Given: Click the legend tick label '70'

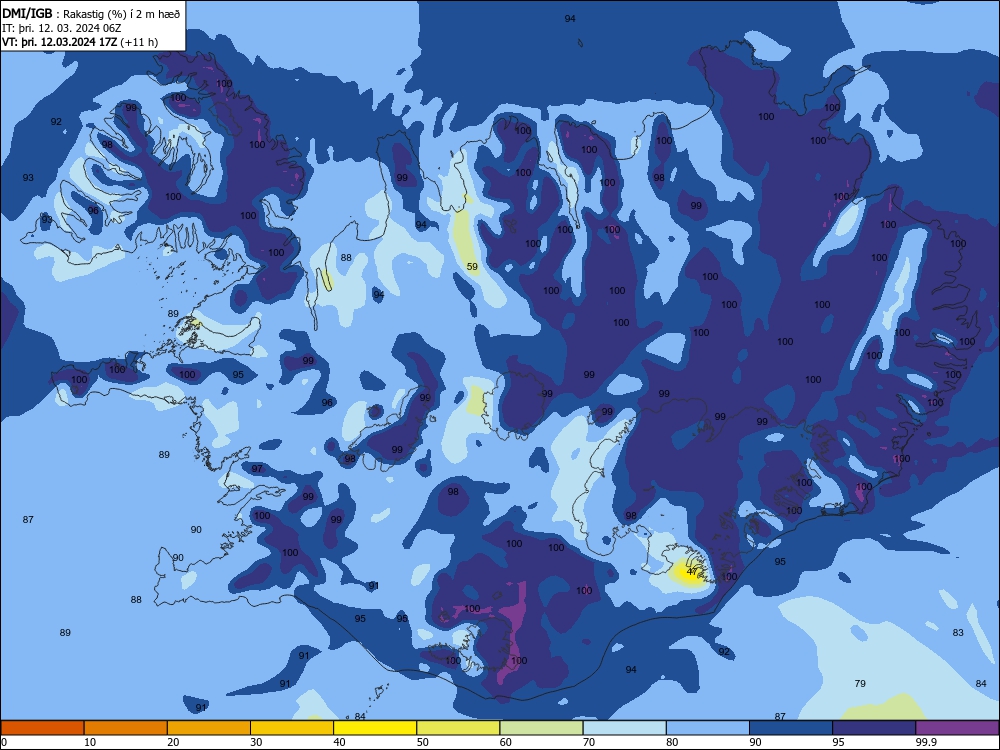Looking at the screenshot, I should 589,742.
